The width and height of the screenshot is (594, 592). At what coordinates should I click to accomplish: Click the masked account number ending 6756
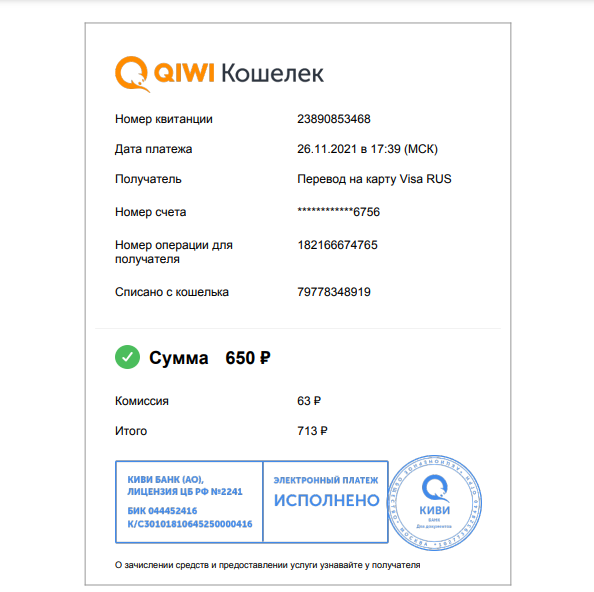[339, 212]
